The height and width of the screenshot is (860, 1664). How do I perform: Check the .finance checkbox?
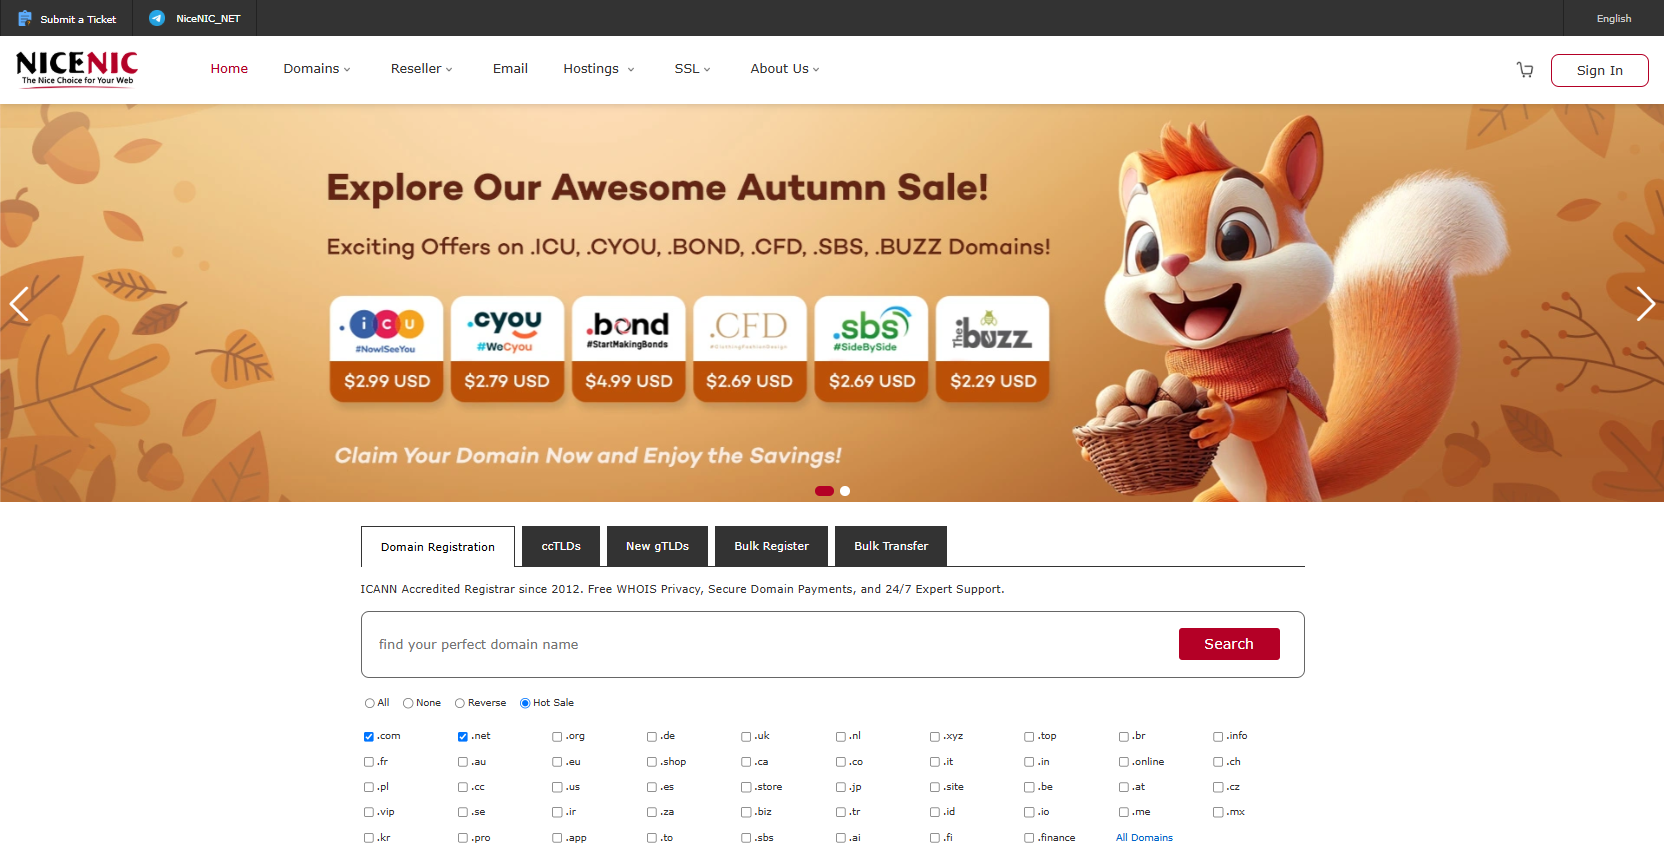click(1029, 838)
